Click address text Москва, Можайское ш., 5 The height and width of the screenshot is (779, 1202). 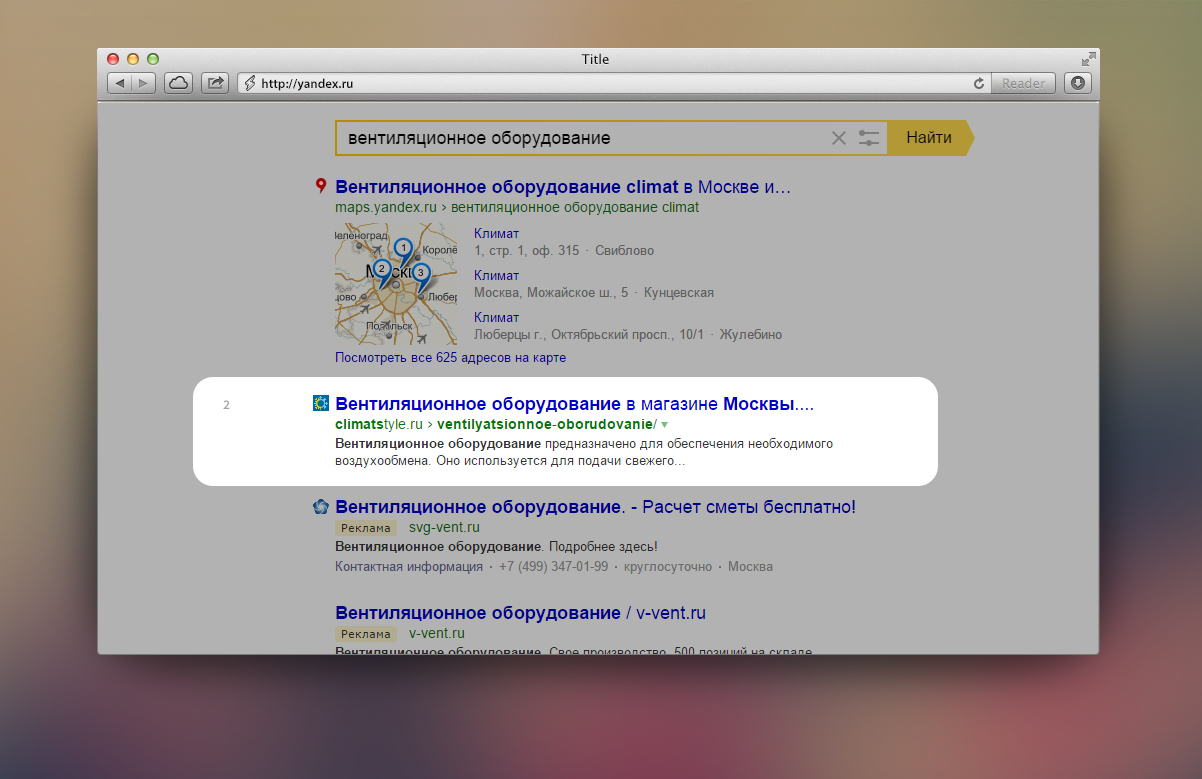[551, 293]
